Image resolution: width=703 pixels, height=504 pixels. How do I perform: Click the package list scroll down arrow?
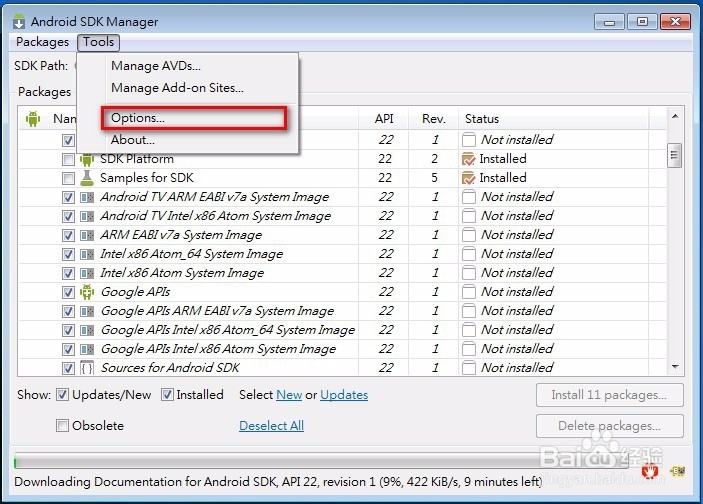[675, 367]
